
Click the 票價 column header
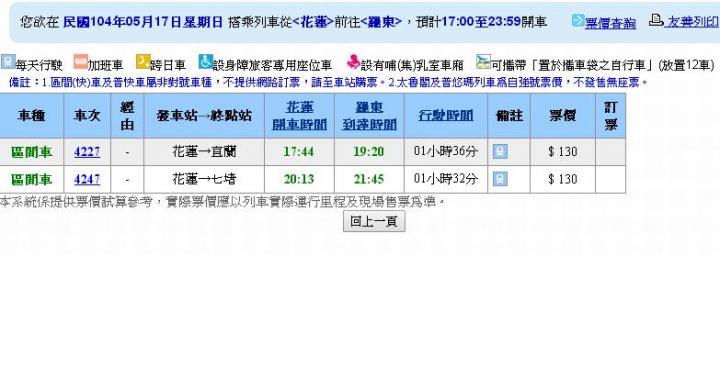tap(562, 115)
